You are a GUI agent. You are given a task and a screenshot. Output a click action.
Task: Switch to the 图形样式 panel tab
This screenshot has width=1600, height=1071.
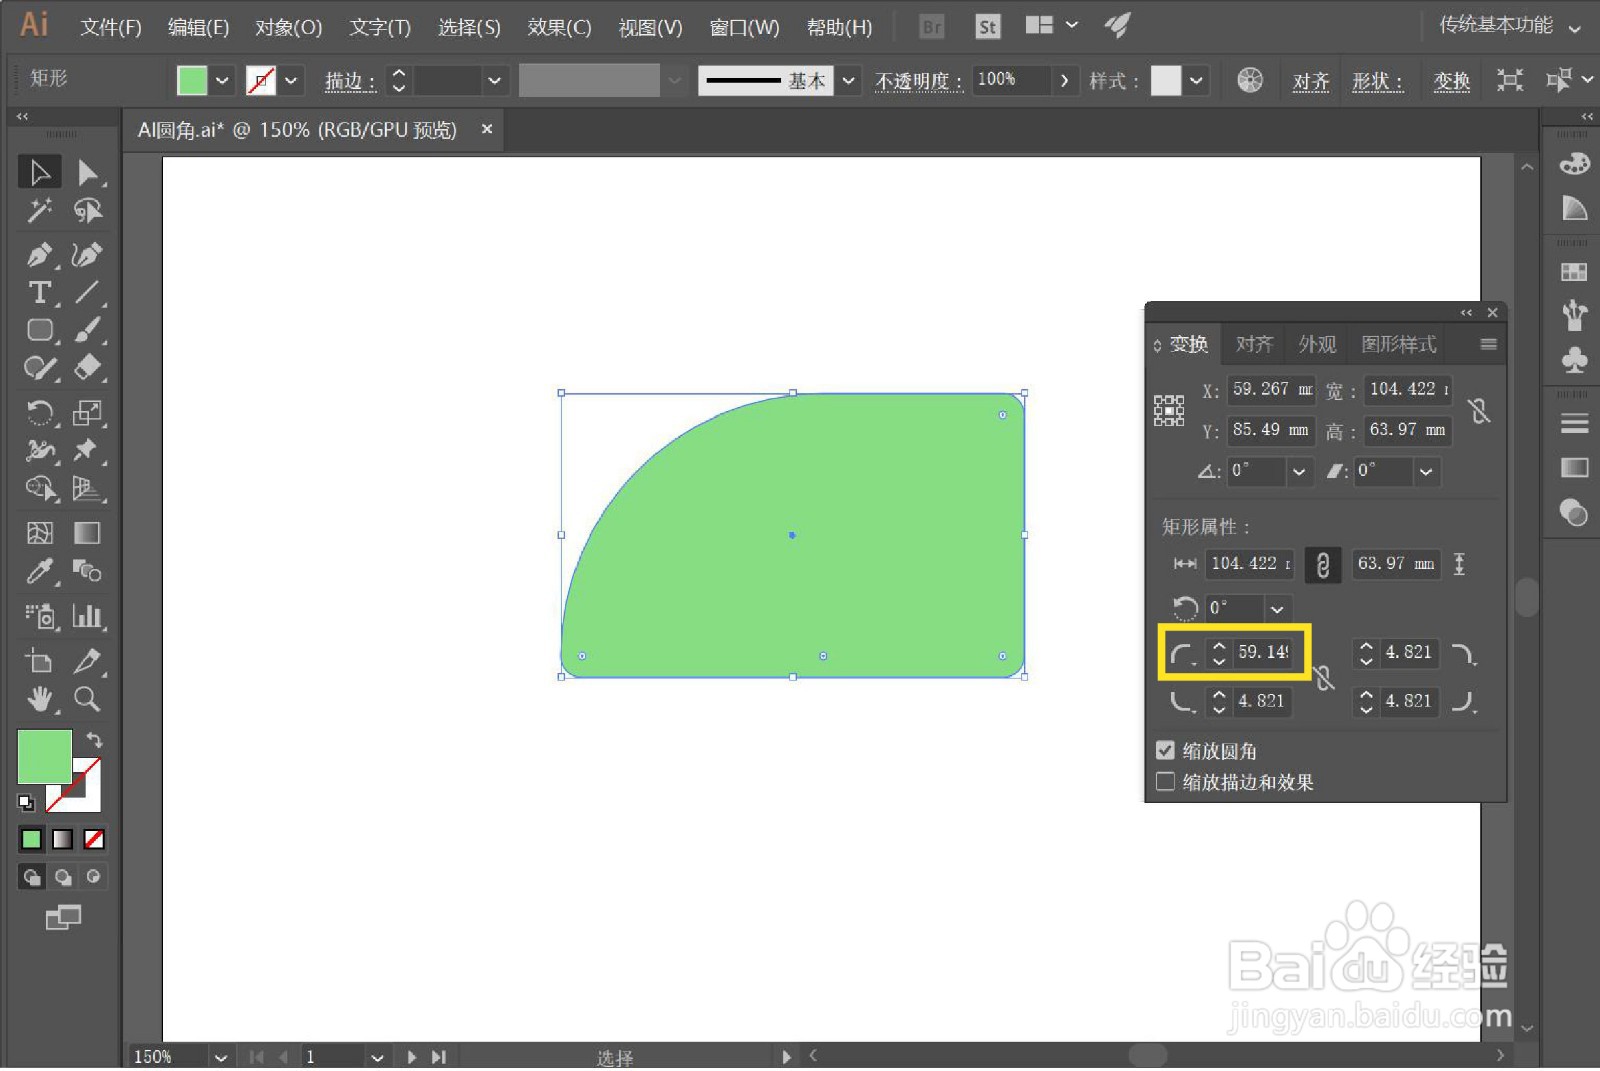tap(1399, 344)
